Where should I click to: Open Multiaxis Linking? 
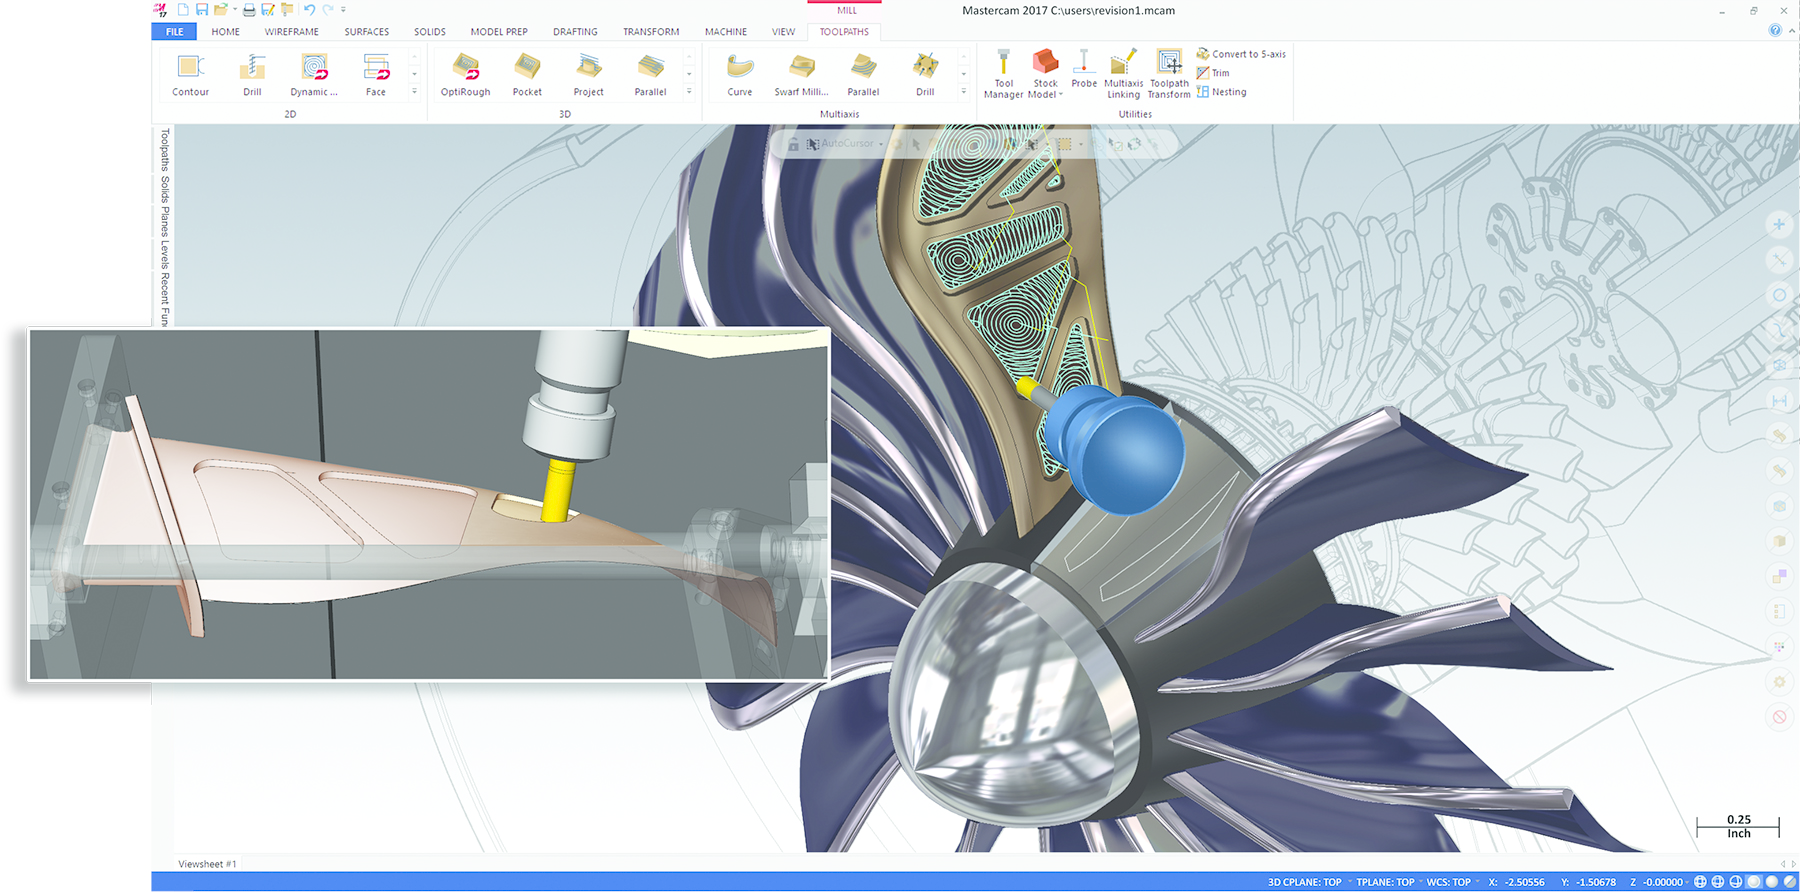click(1123, 74)
